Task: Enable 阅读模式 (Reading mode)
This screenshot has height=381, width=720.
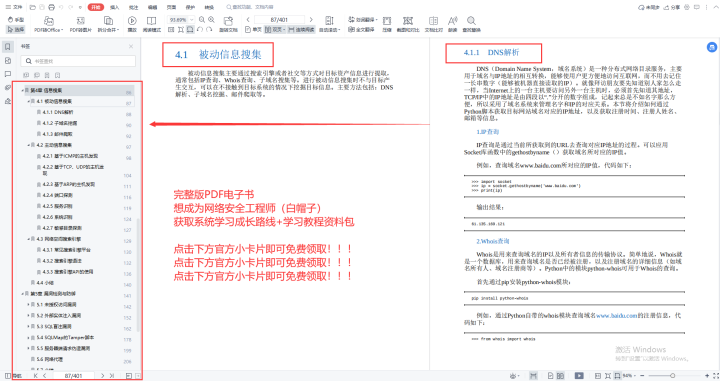Action: [152, 24]
